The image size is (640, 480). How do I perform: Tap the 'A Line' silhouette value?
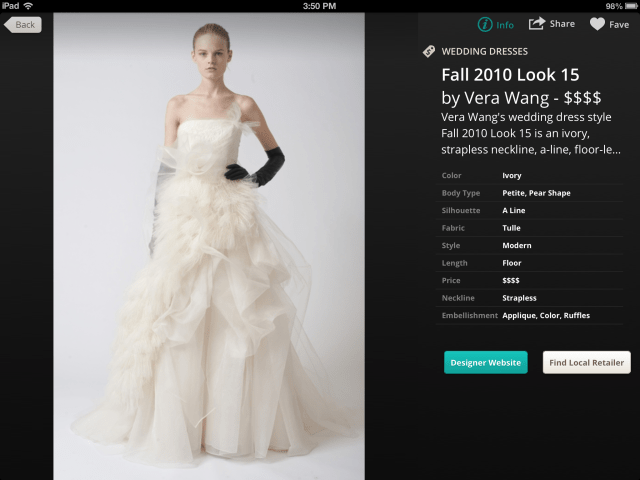click(x=513, y=211)
